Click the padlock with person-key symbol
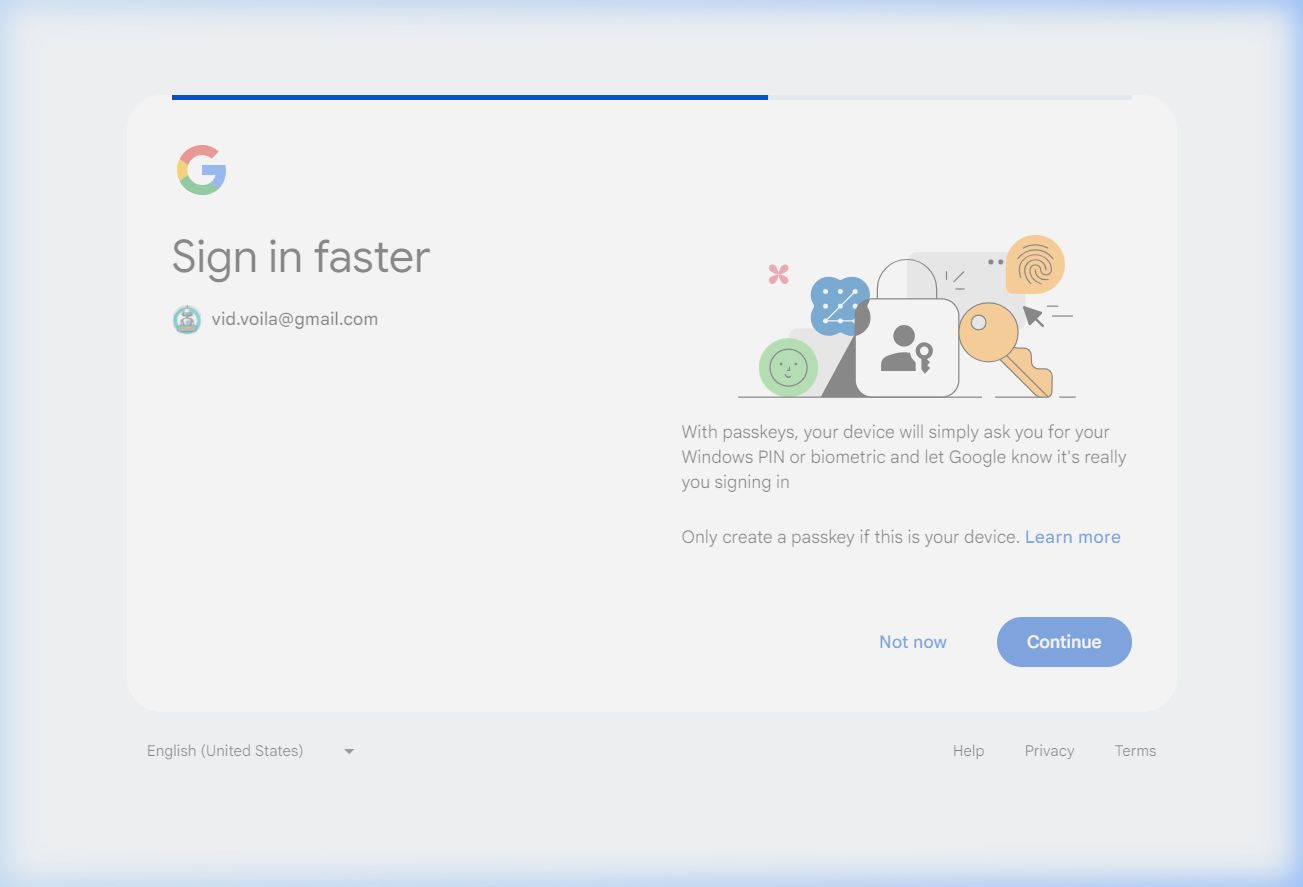This screenshot has height=887, width=1303. point(907,346)
